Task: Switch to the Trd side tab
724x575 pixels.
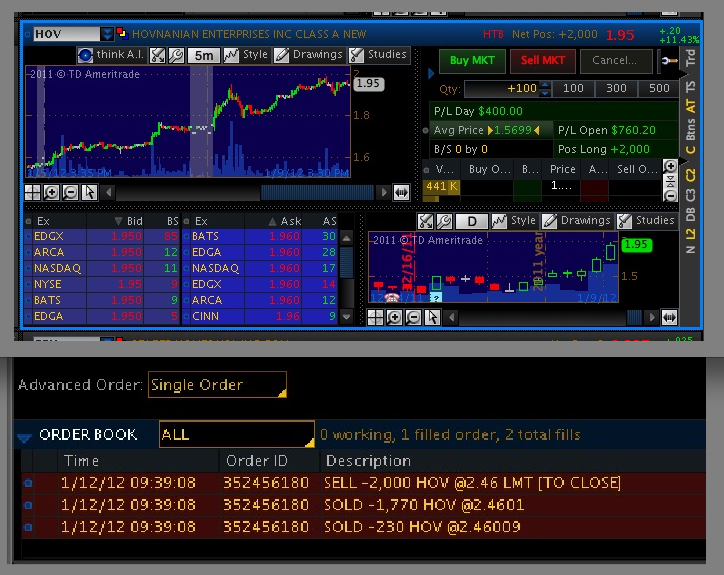Action: (690, 58)
